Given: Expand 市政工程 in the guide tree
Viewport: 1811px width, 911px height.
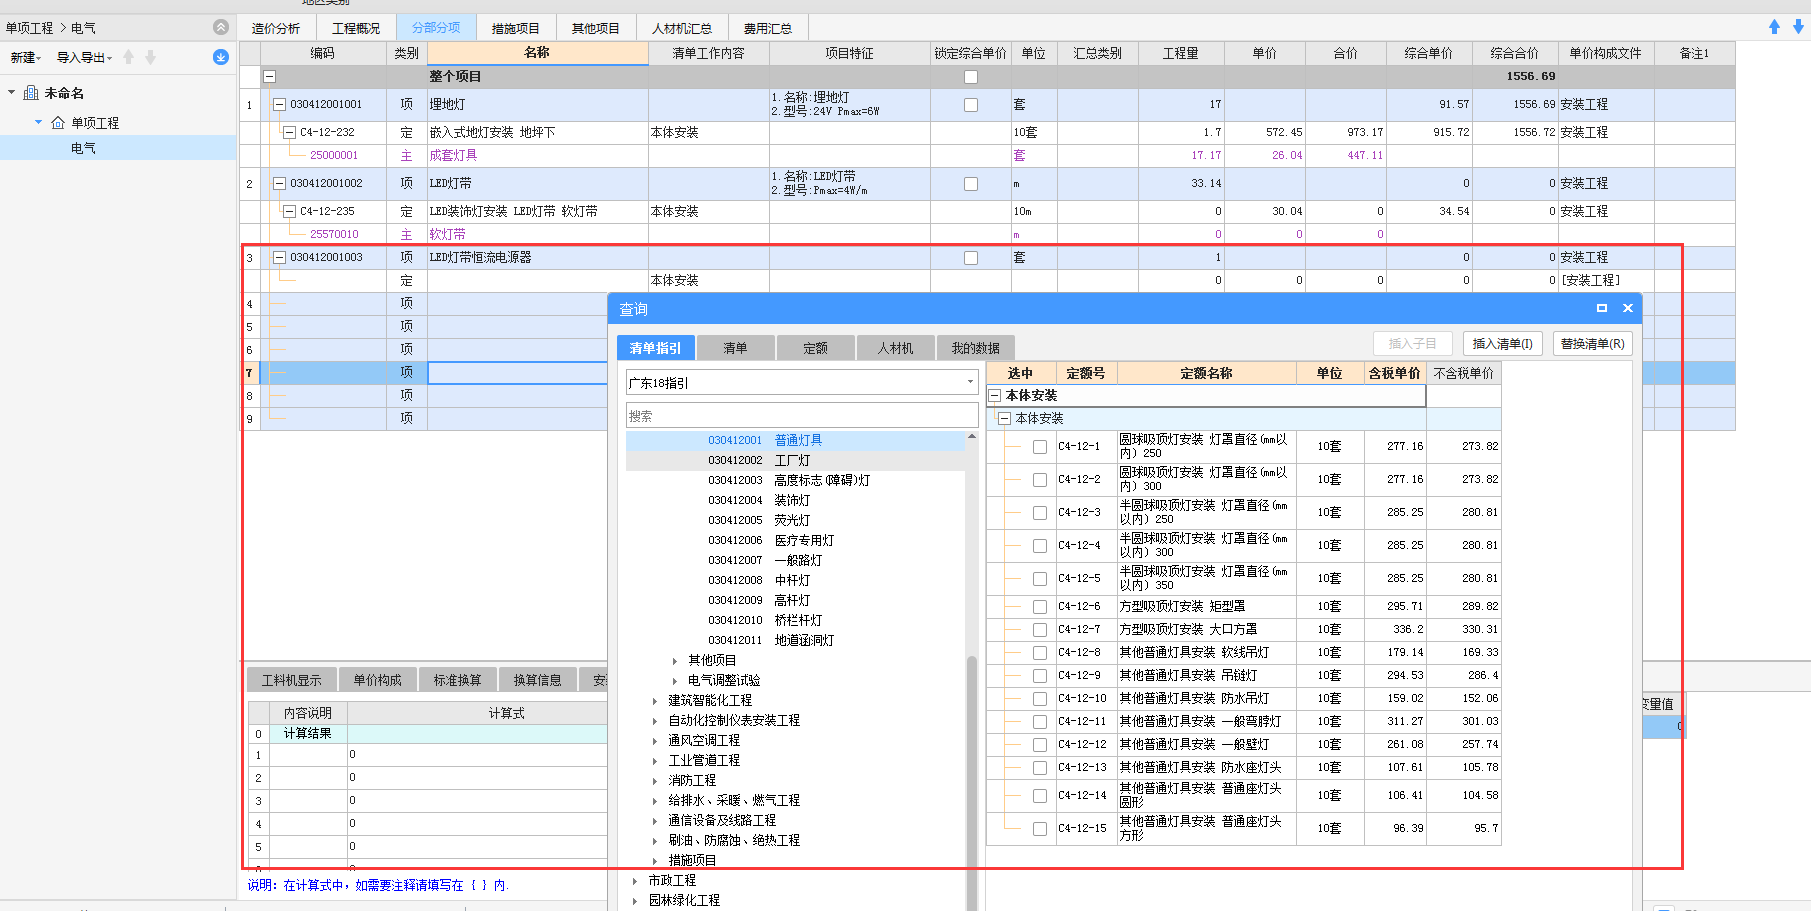Looking at the screenshot, I should point(635,881).
